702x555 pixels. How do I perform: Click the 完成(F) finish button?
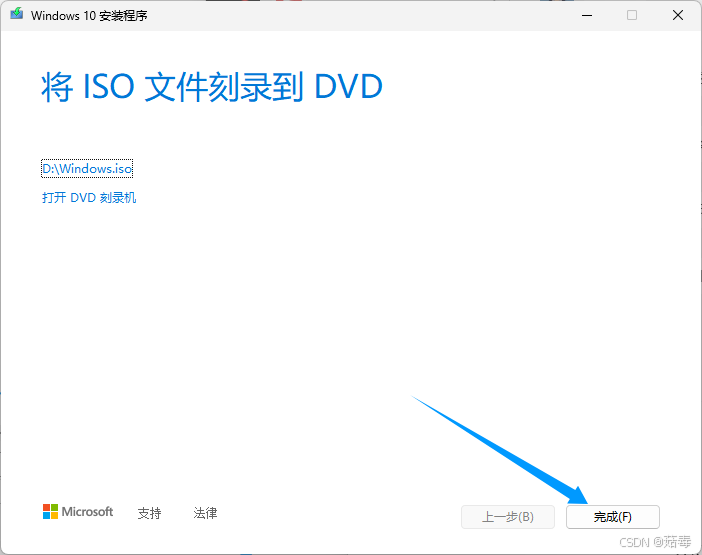612,517
